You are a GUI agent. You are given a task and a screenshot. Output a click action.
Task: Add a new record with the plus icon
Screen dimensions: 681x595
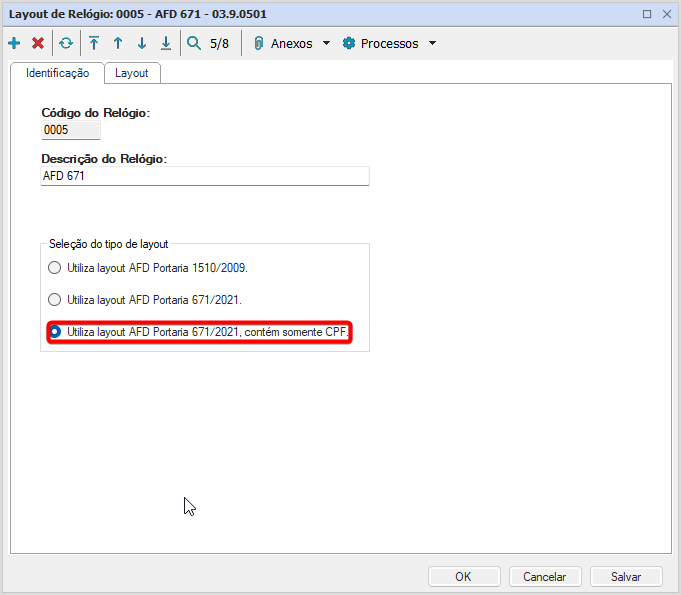[x=14, y=43]
